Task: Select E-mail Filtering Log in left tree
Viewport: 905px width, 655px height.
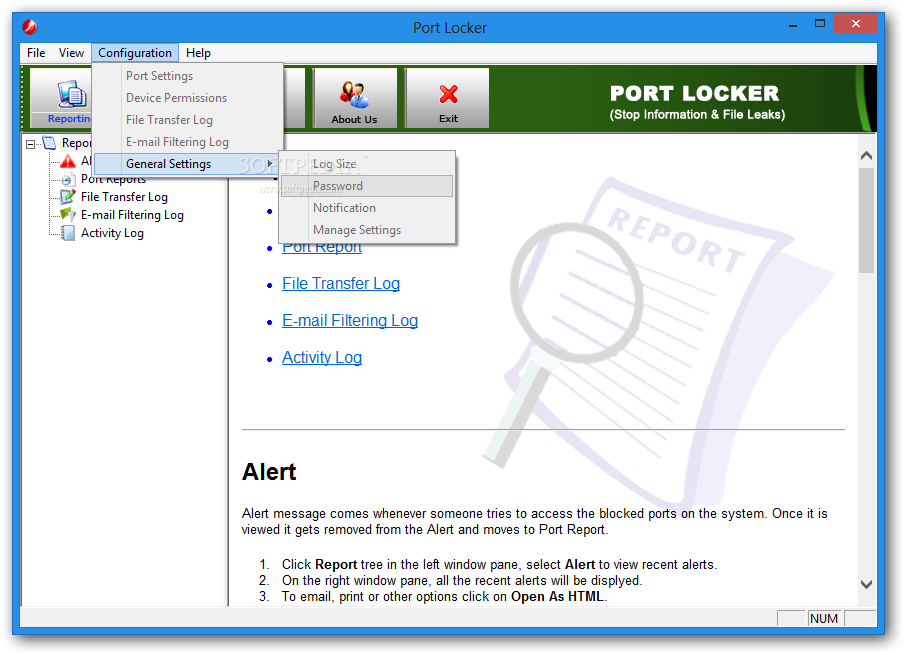Action: [132, 215]
